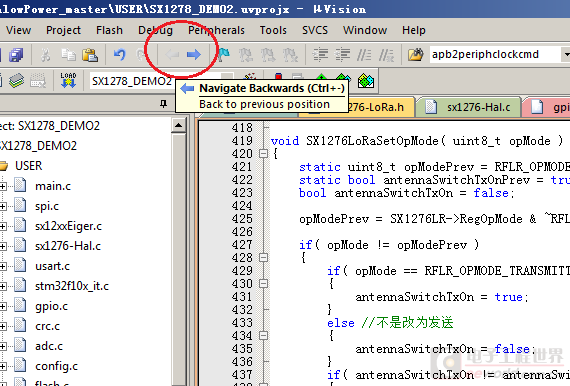Viewport: 570px width, 386px height.
Task: Collapse the if block at line 428
Action: [x=264, y=258]
